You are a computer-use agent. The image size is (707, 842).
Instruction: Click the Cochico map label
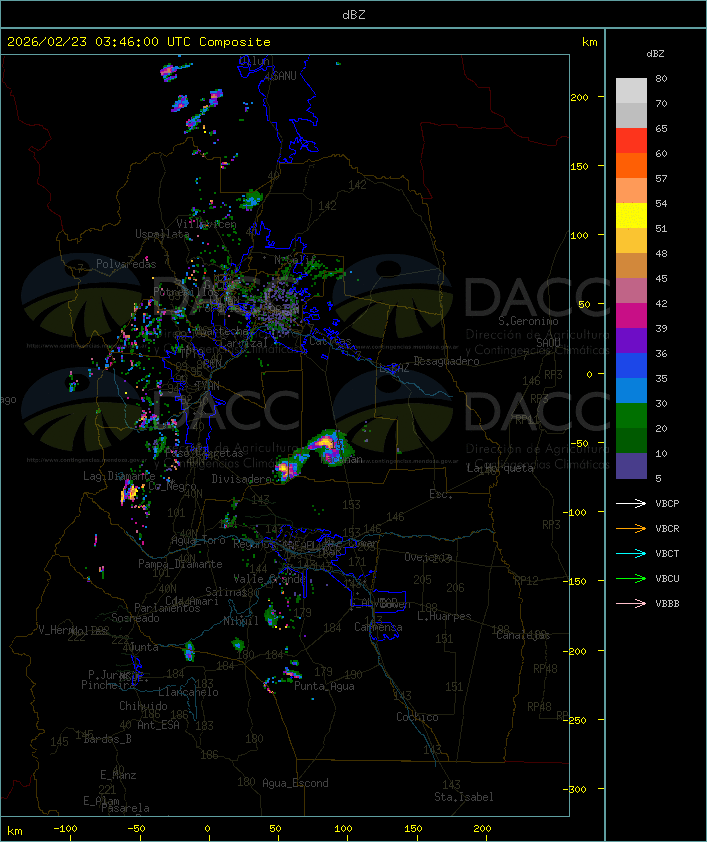417,717
